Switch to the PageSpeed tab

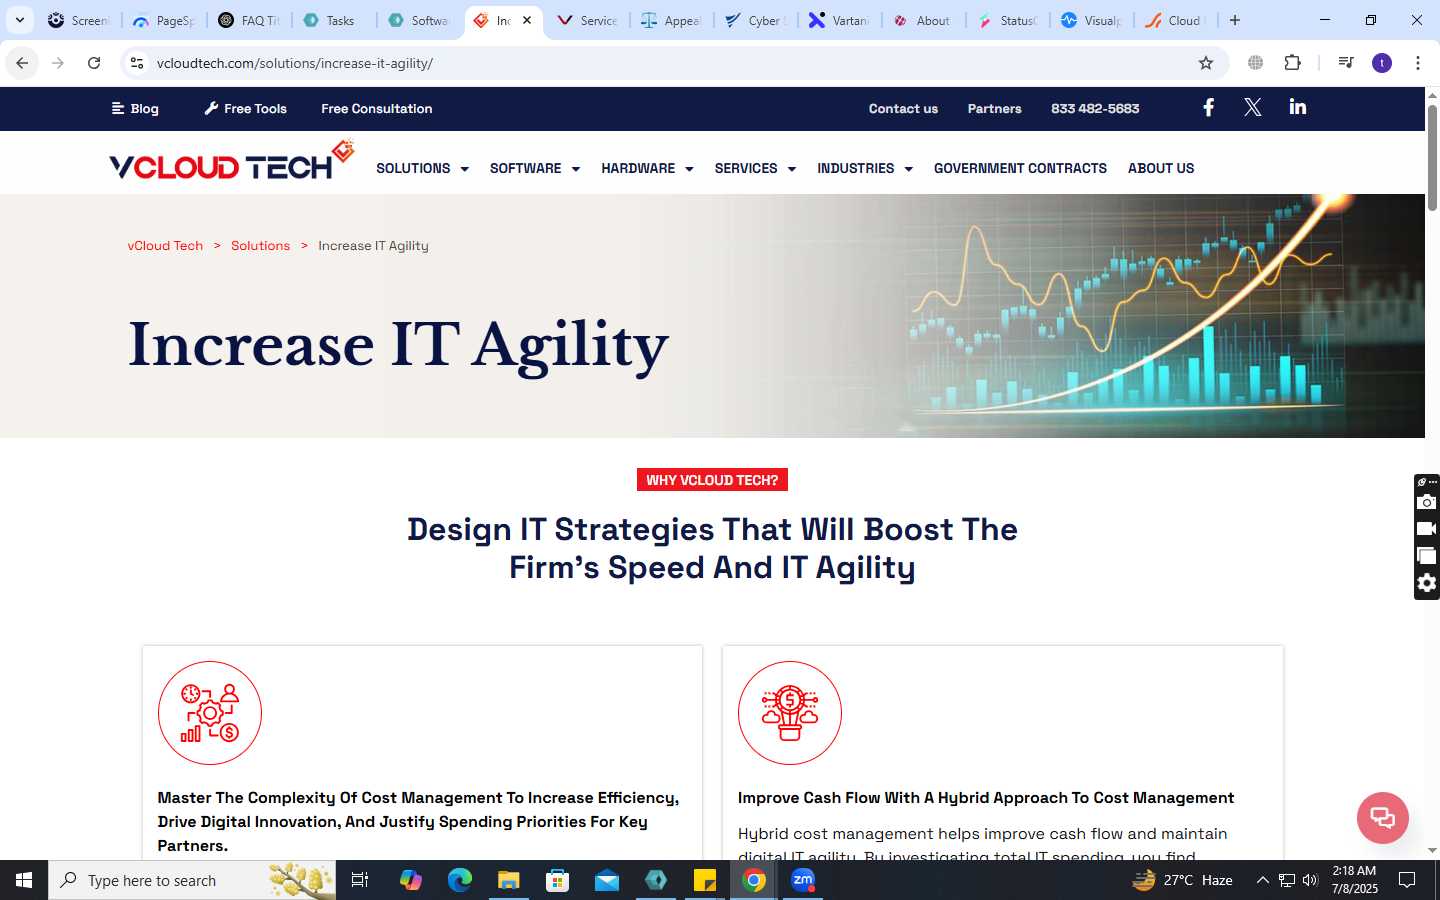coord(163,20)
